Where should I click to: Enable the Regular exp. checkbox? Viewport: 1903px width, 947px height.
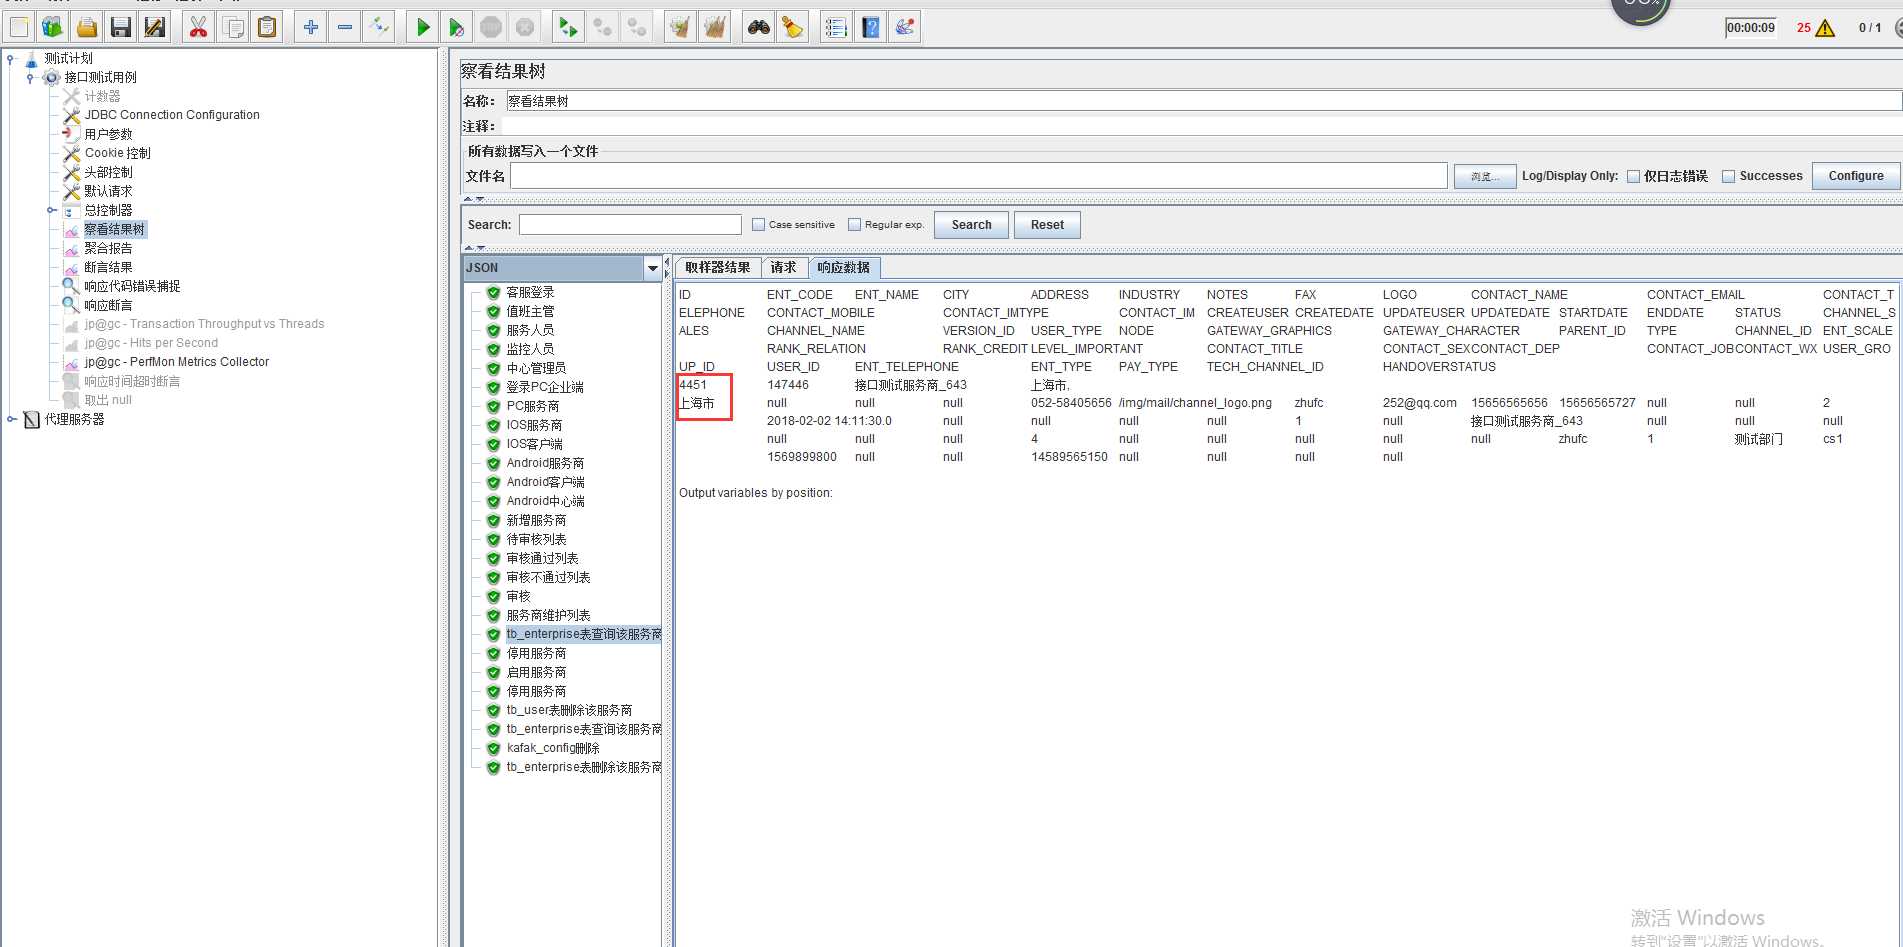point(854,225)
